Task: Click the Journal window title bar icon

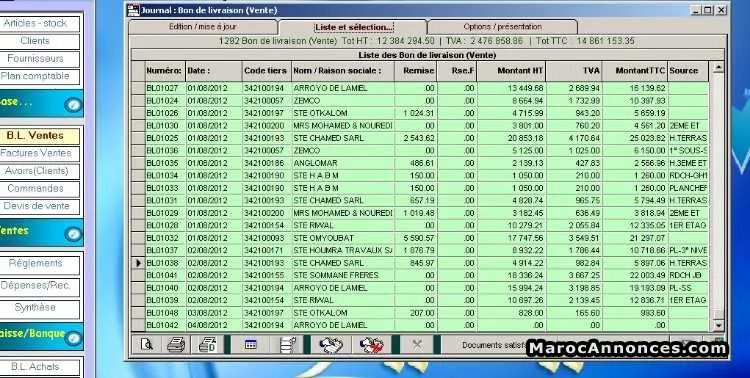Action: point(133,10)
